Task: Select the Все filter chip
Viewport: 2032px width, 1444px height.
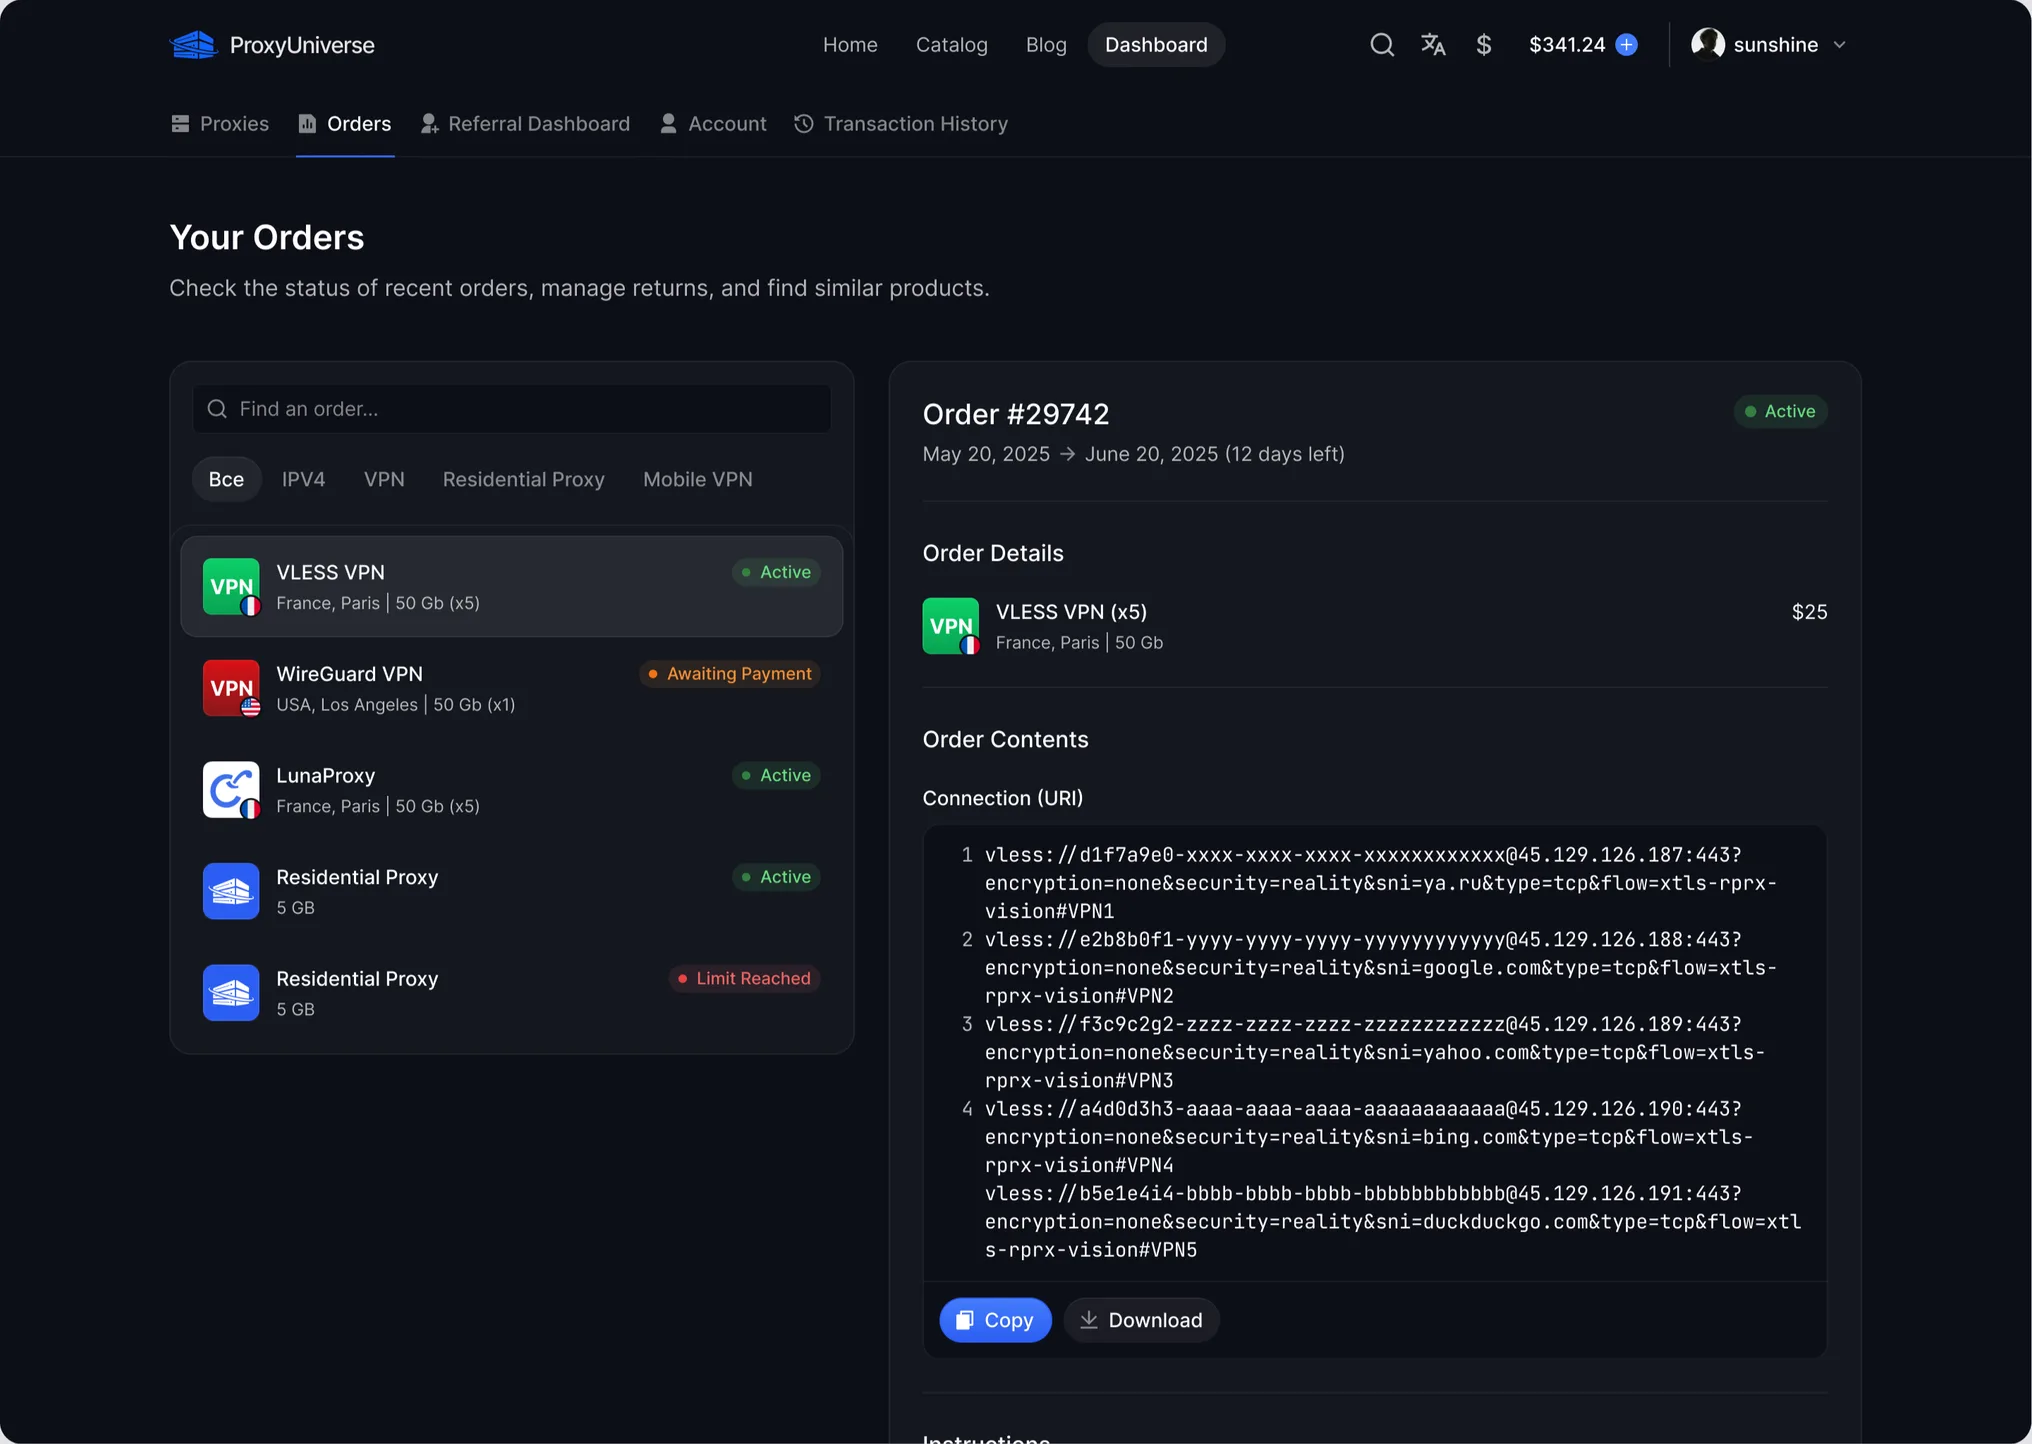Action: click(226, 479)
